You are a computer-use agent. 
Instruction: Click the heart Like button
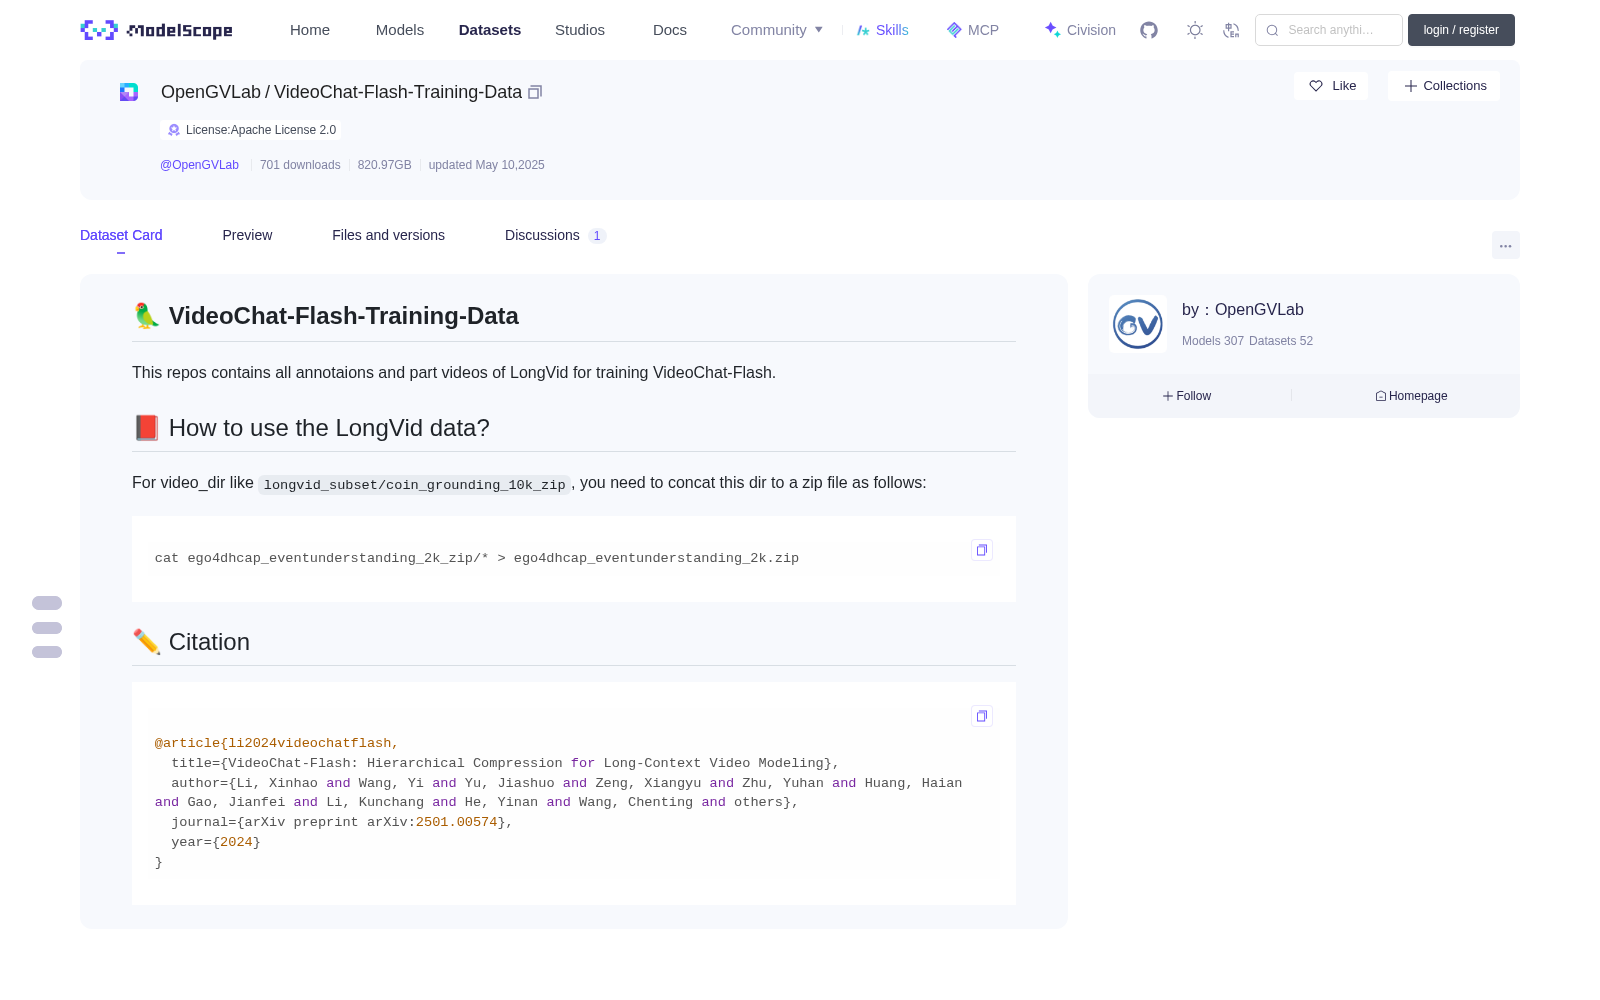pyautogui.click(x=1331, y=86)
